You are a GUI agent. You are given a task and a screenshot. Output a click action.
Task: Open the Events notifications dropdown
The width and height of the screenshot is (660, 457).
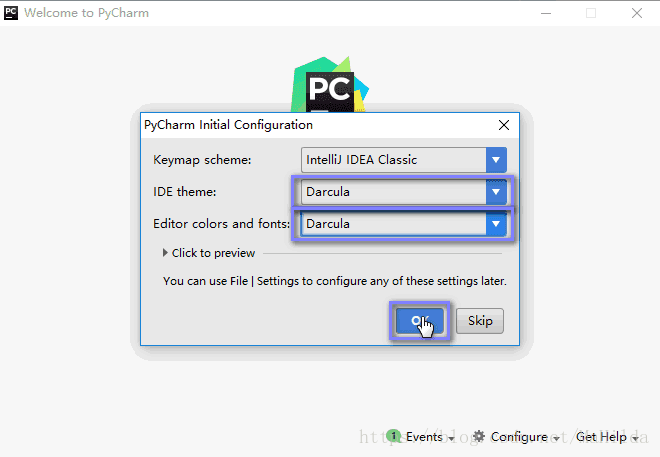click(429, 437)
